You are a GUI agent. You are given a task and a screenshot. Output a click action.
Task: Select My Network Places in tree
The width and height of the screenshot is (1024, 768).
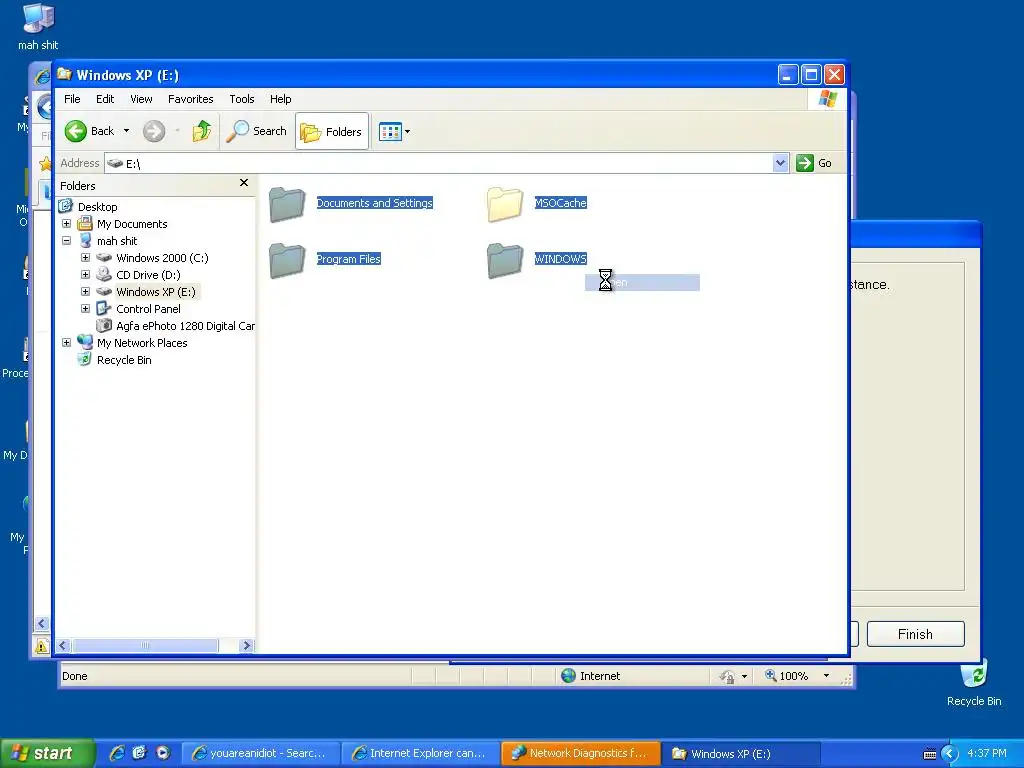click(142, 343)
